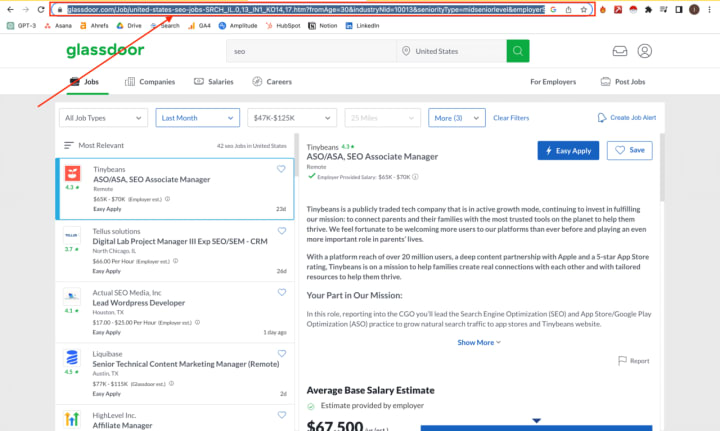Select the Careers tab
The height and width of the screenshot is (431, 720).
click(x=272, y=82)
